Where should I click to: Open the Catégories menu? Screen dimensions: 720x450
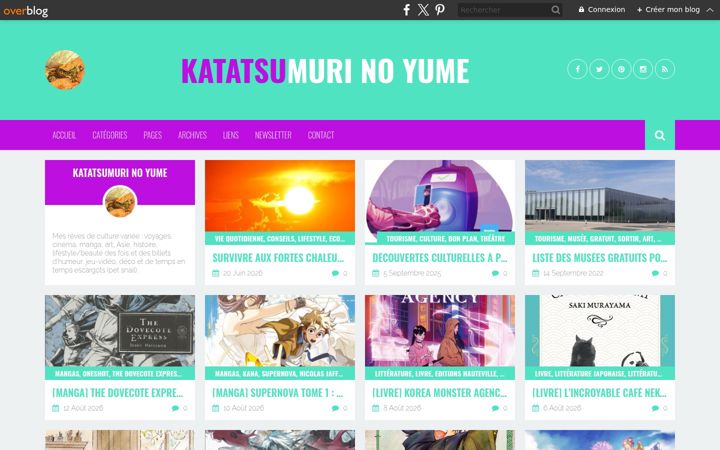tap(110, 135)
